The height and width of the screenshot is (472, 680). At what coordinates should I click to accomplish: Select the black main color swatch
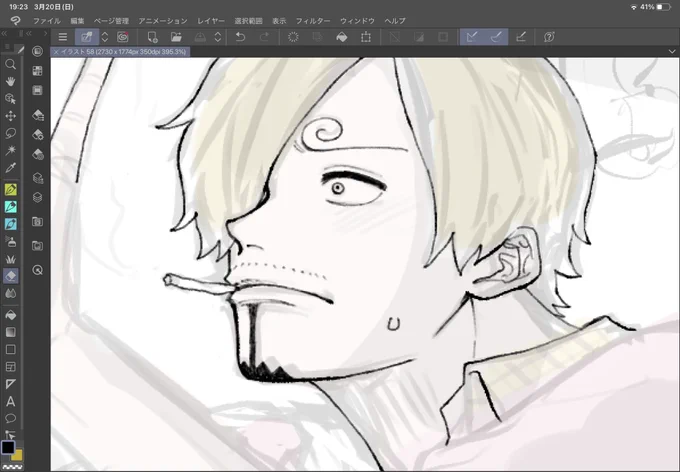pos(8,447)
